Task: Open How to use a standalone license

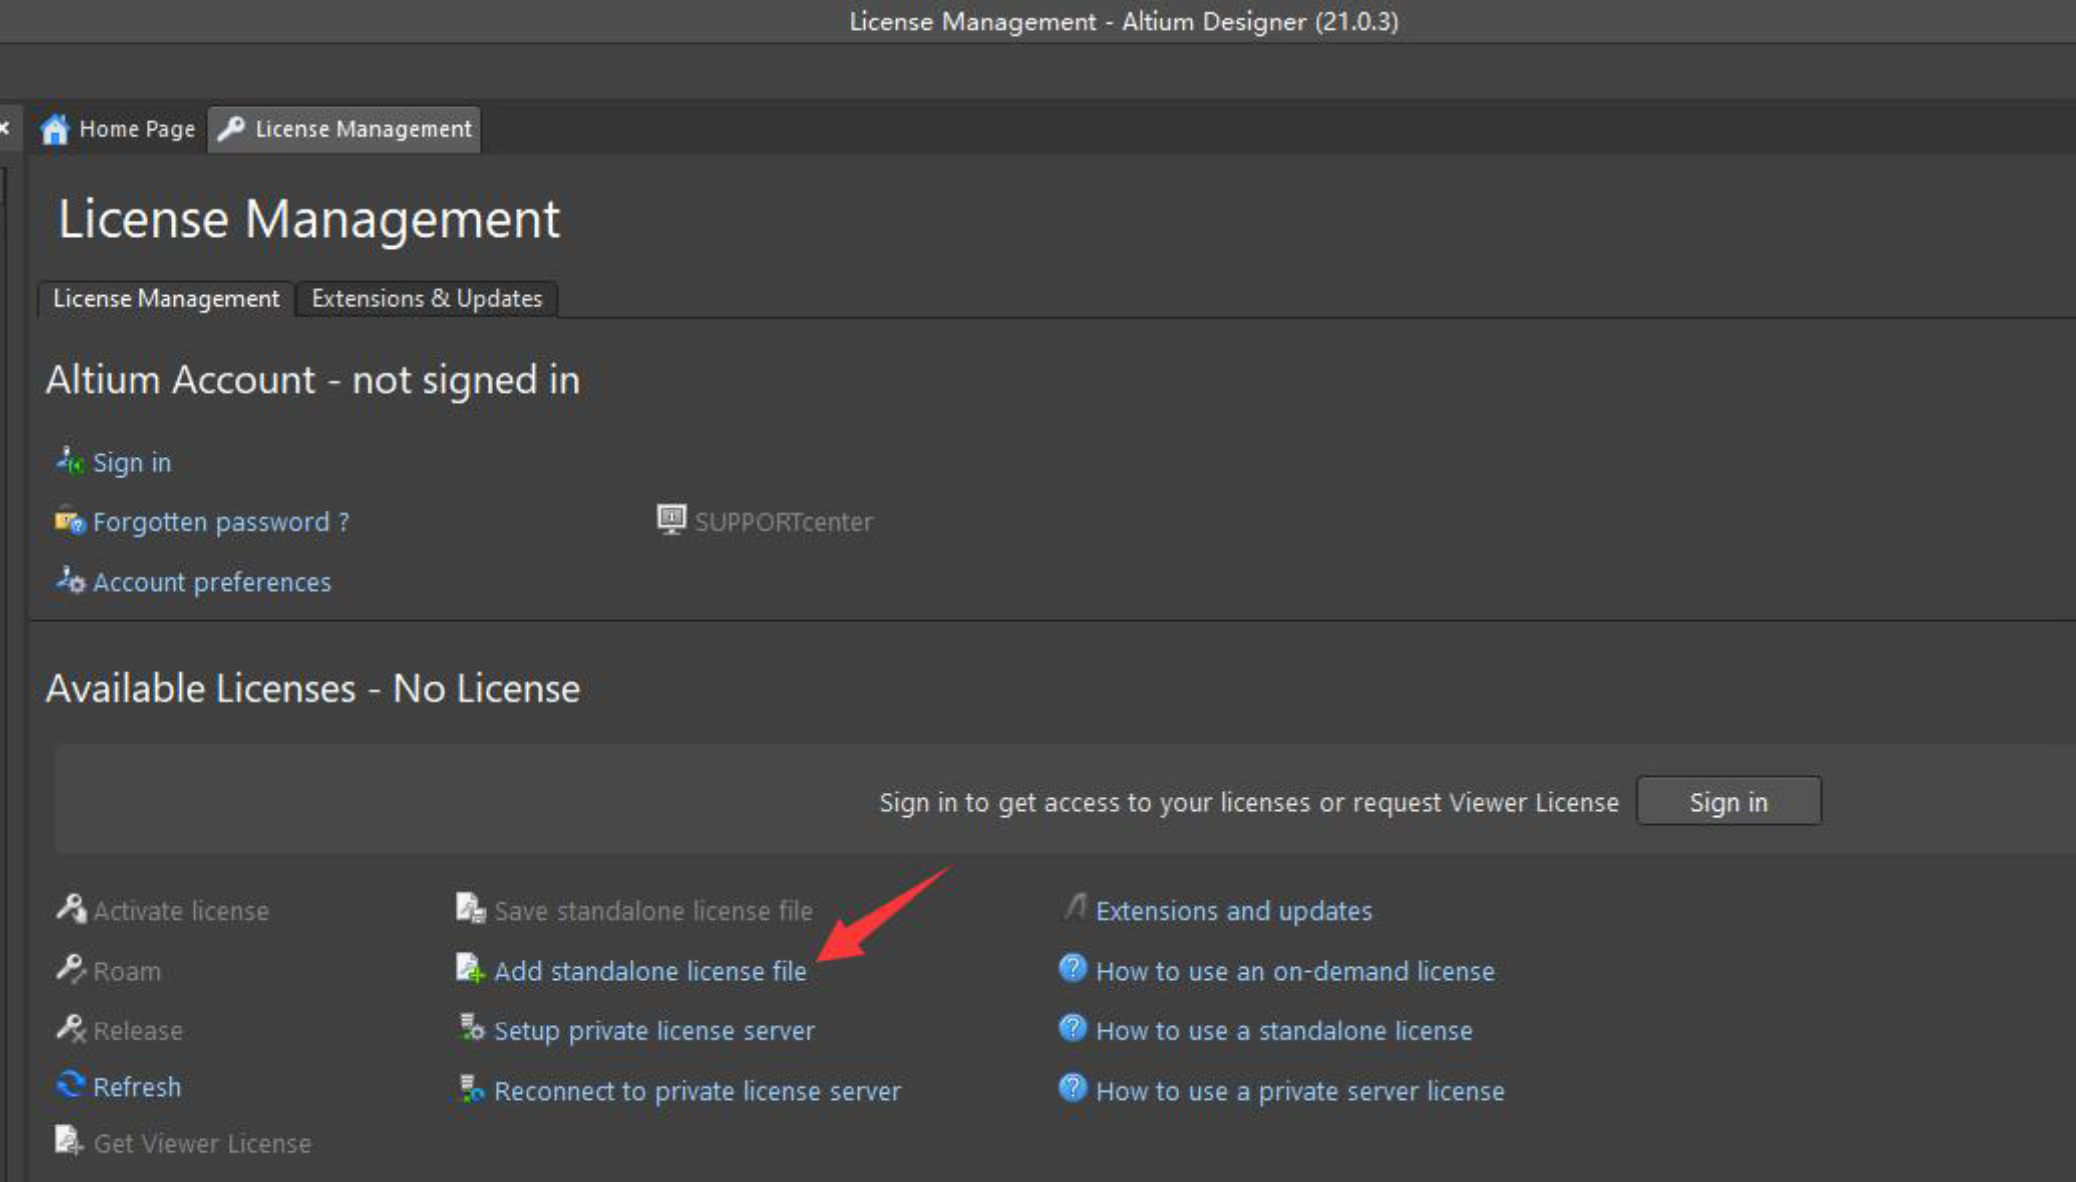Action: click(1284, 1031)
